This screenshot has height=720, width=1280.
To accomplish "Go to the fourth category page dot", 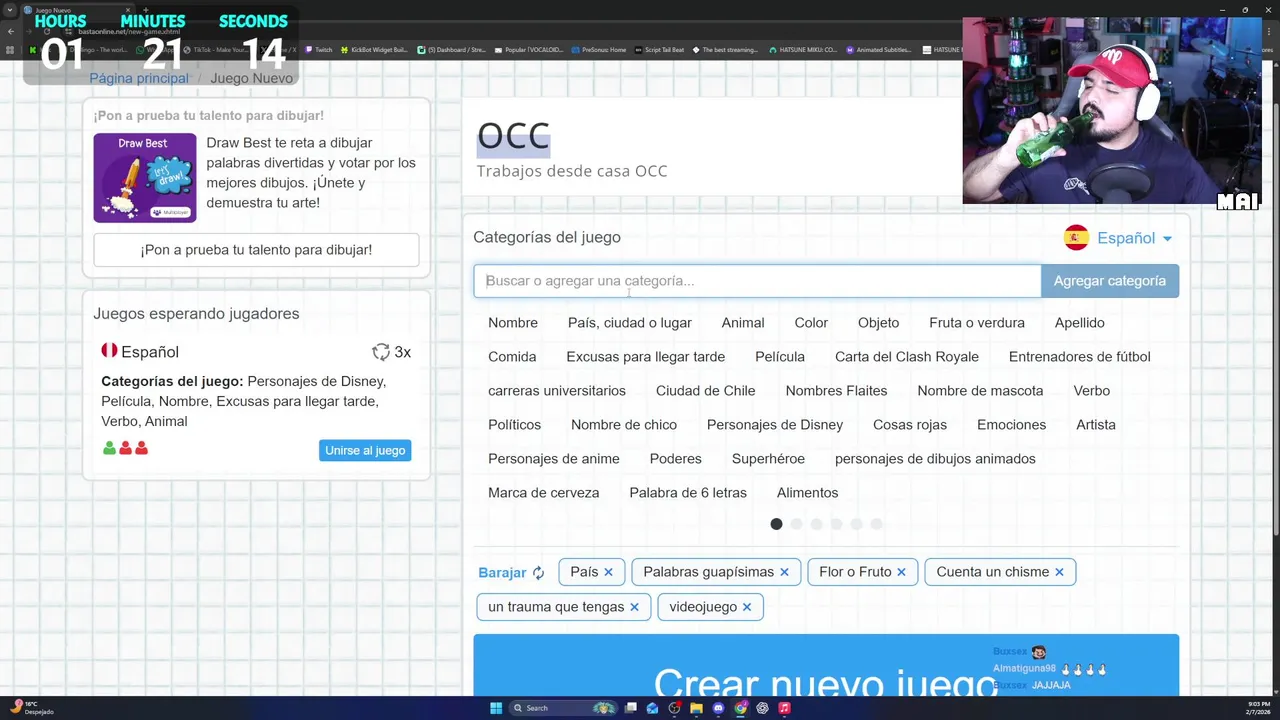I will pos(836,524).
